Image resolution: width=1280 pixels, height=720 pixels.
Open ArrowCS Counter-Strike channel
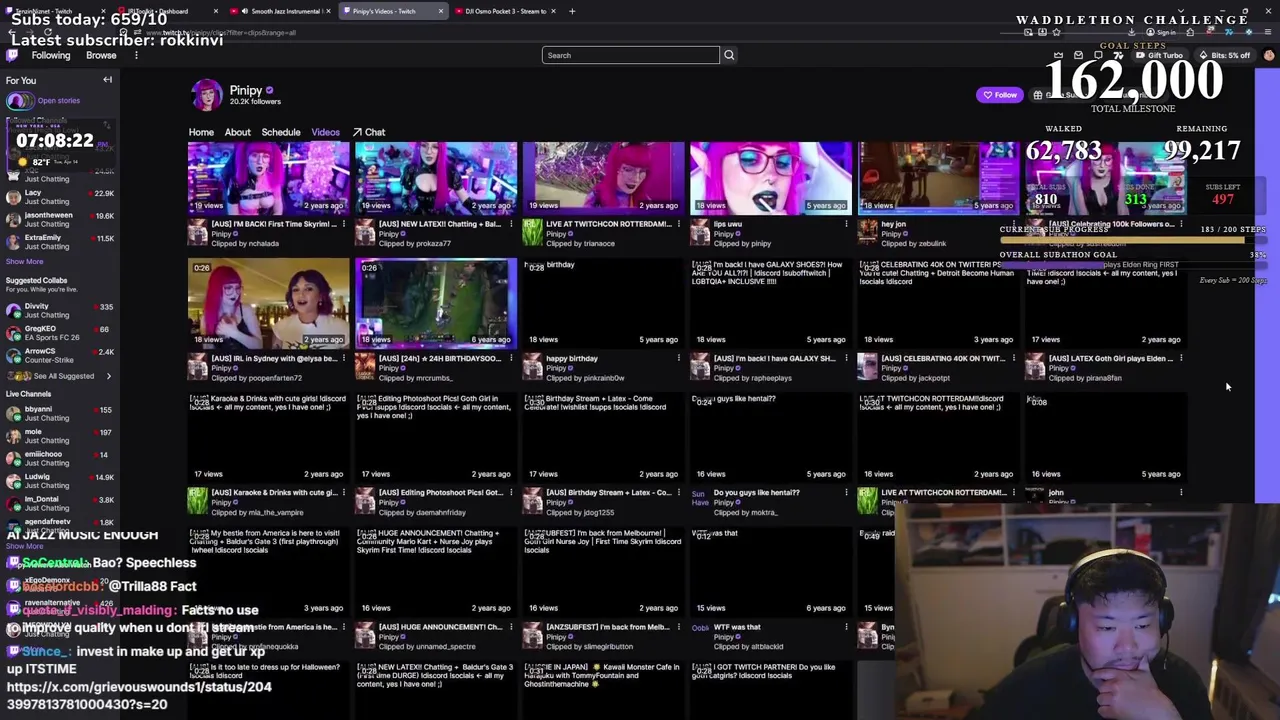coord(60,355)
